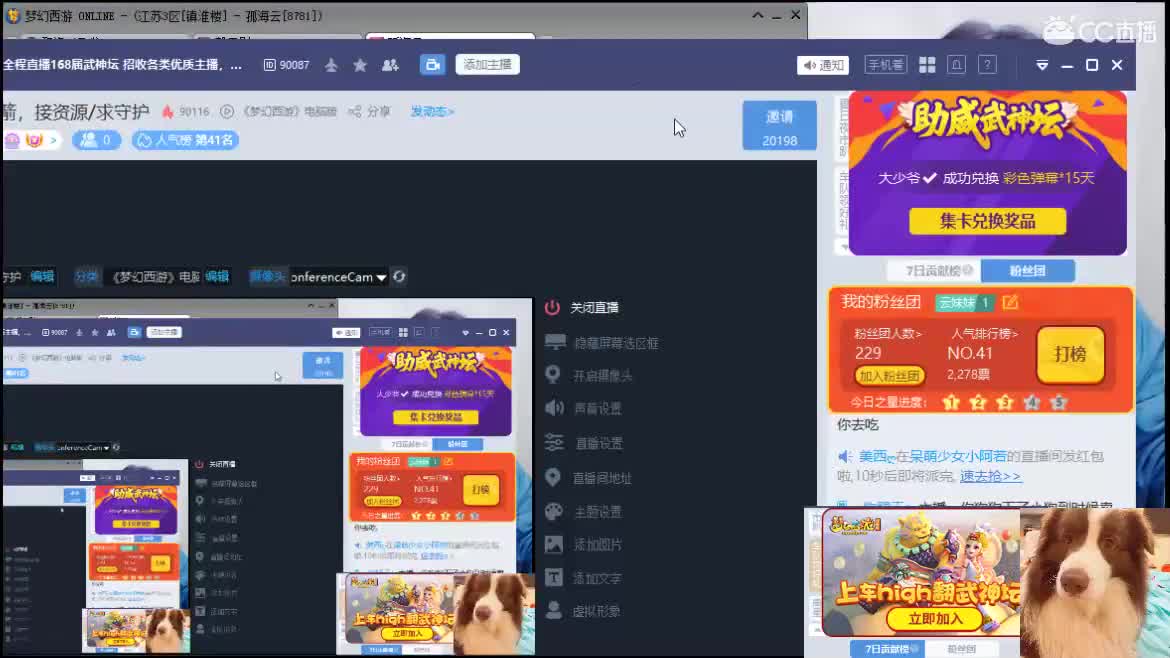
Task: Click the 通知 notification button
Action: point(823,65)
